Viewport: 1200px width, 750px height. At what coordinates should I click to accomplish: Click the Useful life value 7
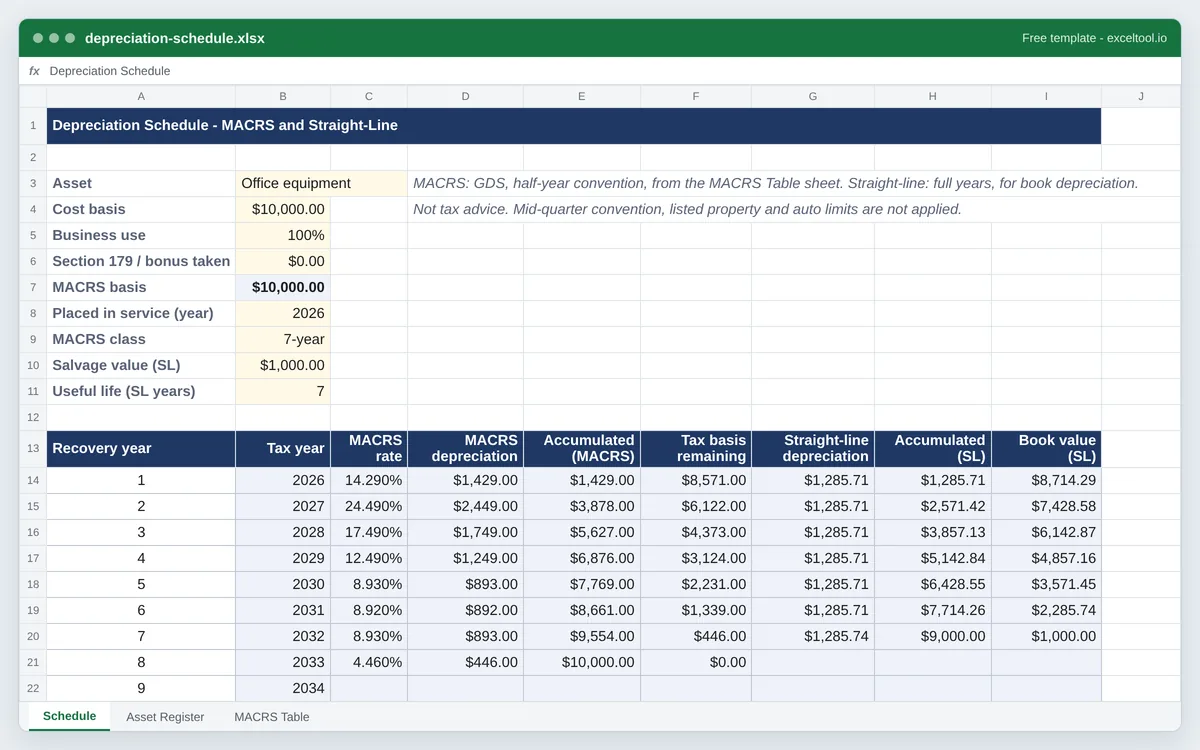click(283, 391)
